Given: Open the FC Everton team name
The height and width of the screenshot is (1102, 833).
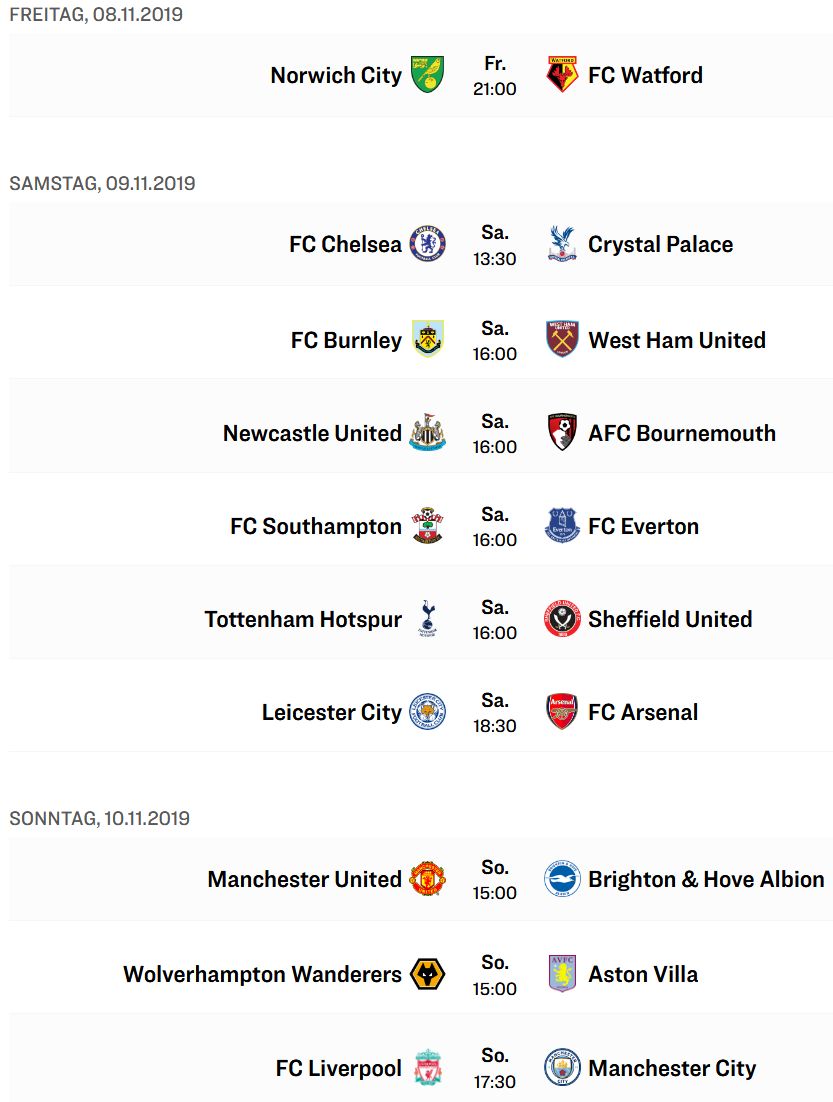Looking at the screenshot, I should tap(644, 526).
